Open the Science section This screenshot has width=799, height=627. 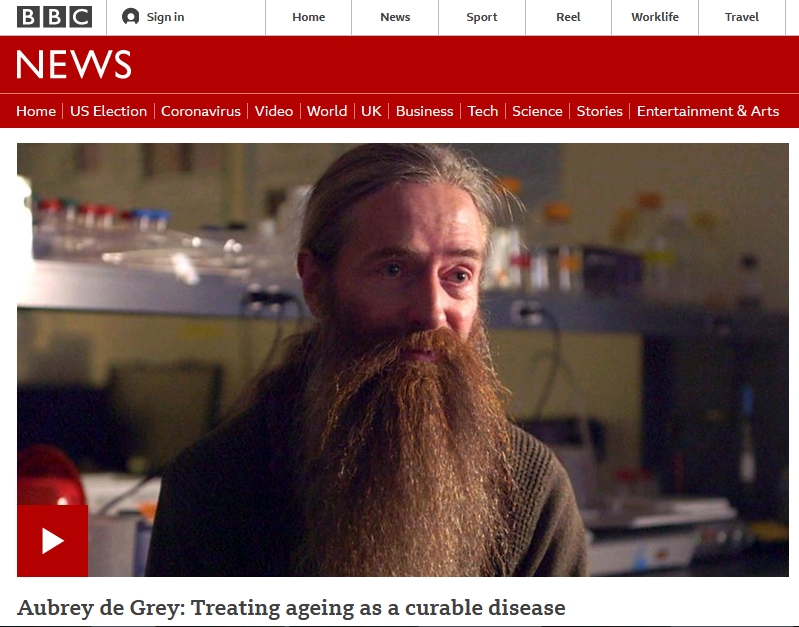click(x=537, y=111)
